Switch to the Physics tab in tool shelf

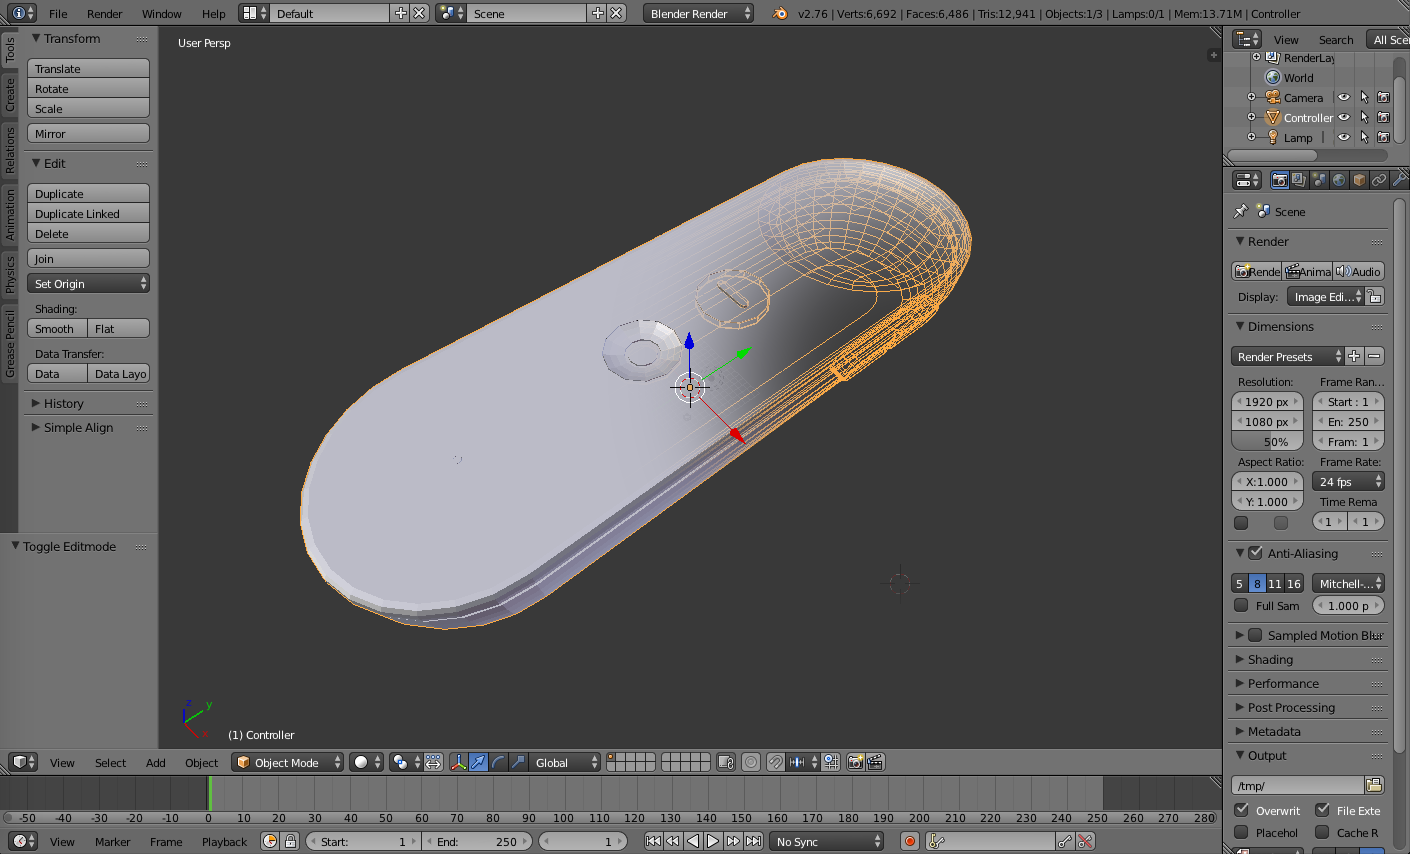pos(10,273)
